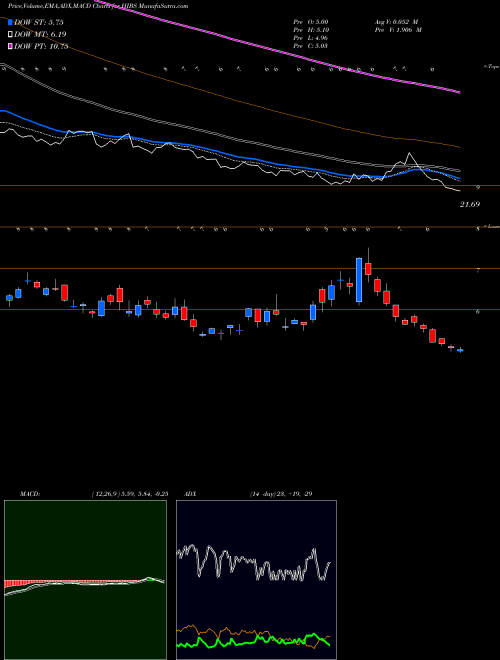
Task: Click the price axis label '7'
Action: click(x=478, y=271)
